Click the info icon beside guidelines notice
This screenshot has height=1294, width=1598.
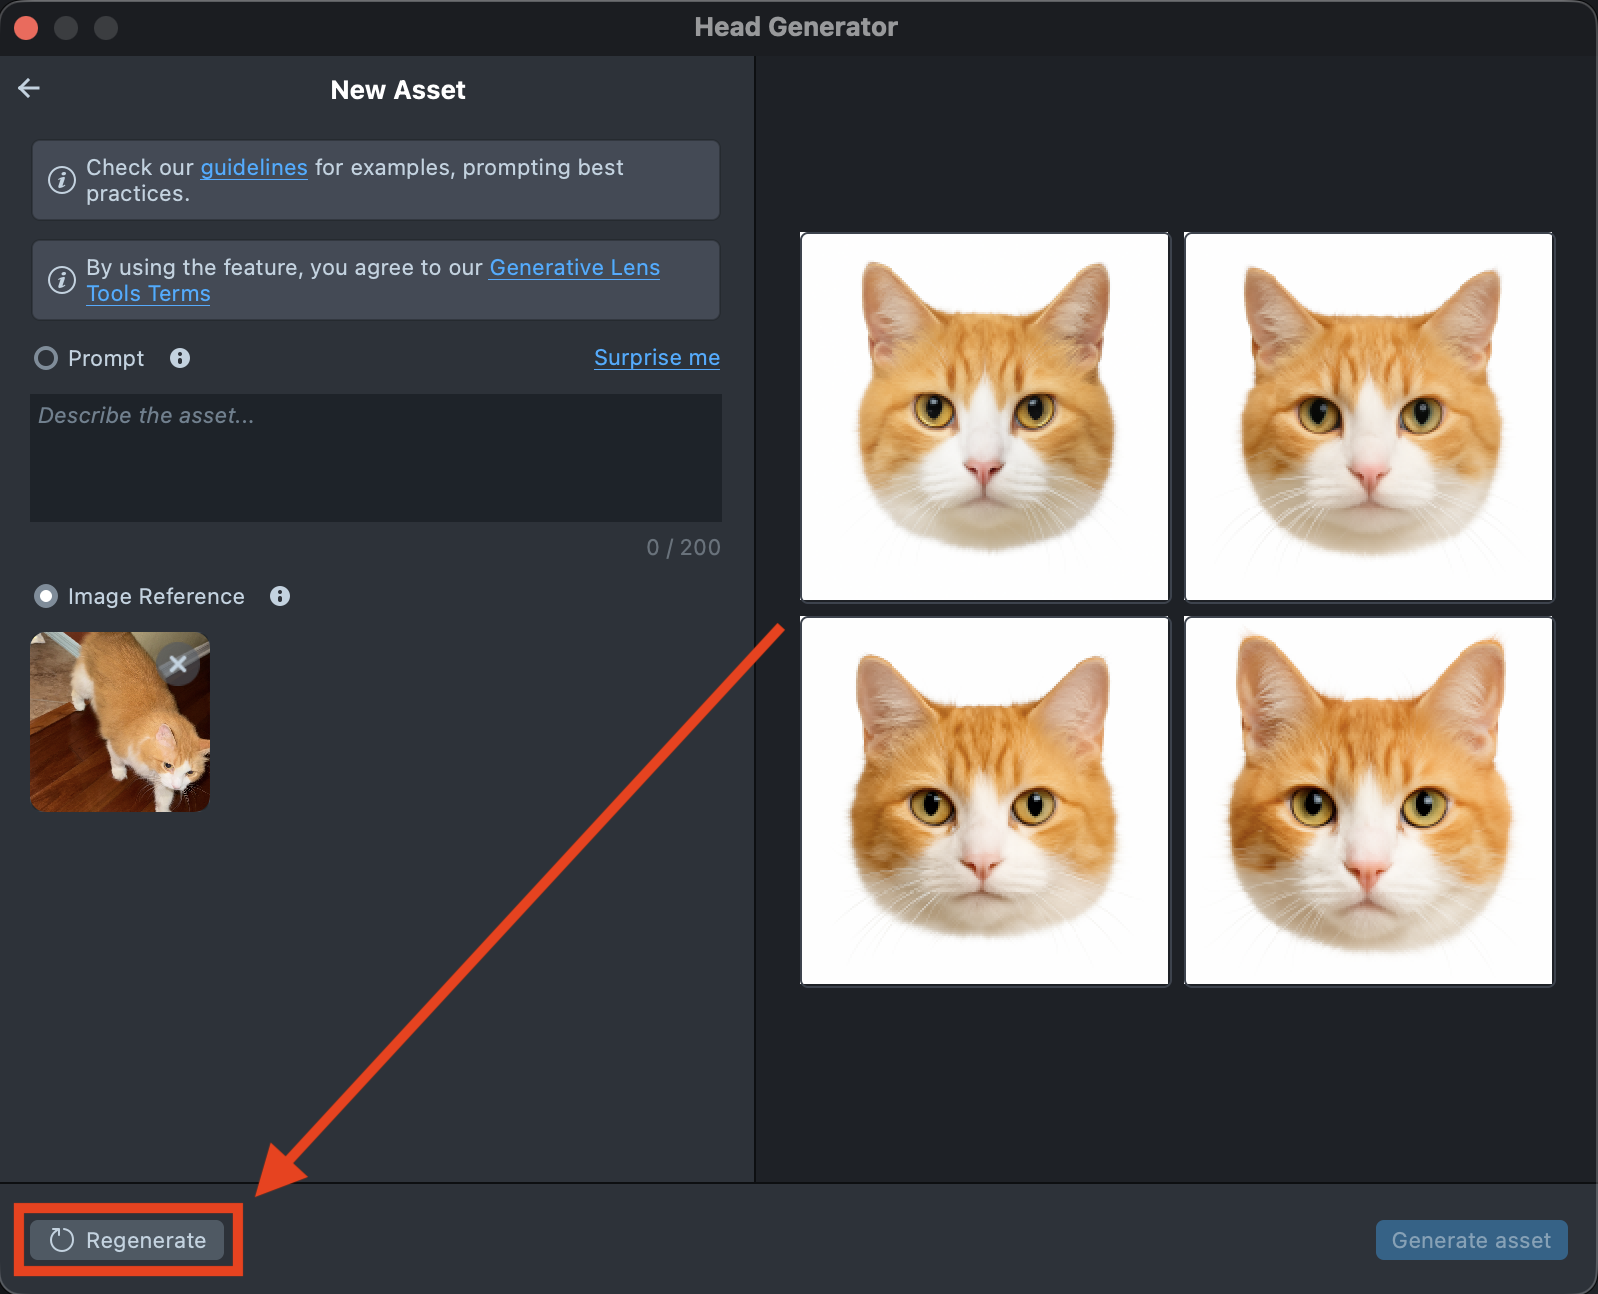coord(62,180)
